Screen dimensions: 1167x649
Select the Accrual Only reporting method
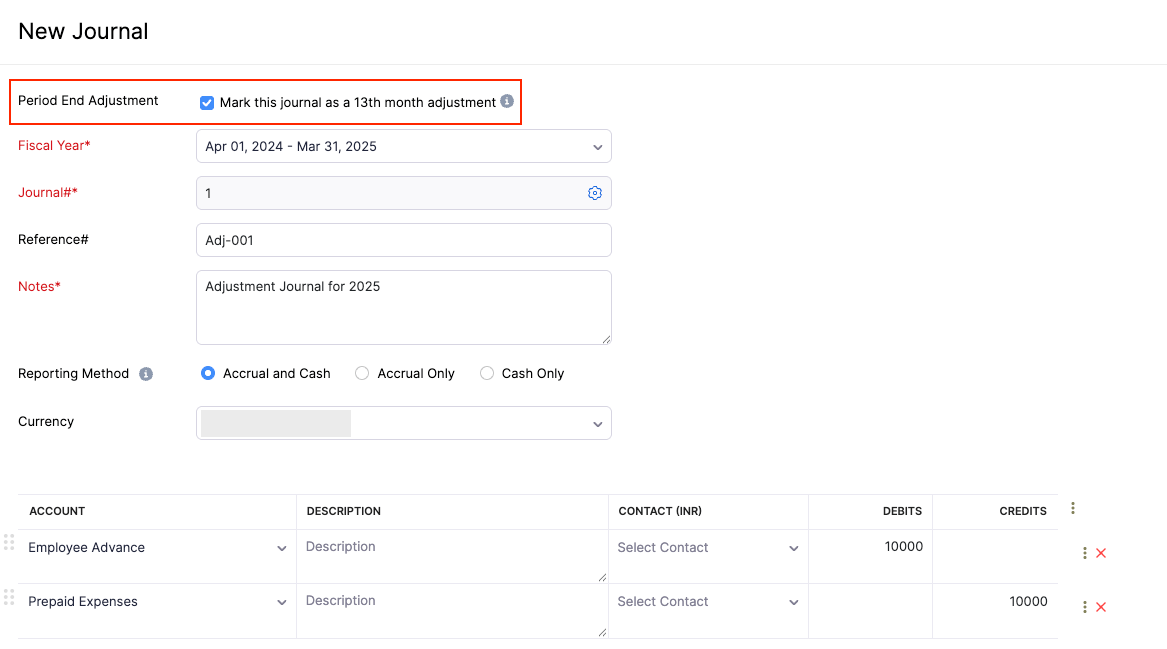click(362, 373)
